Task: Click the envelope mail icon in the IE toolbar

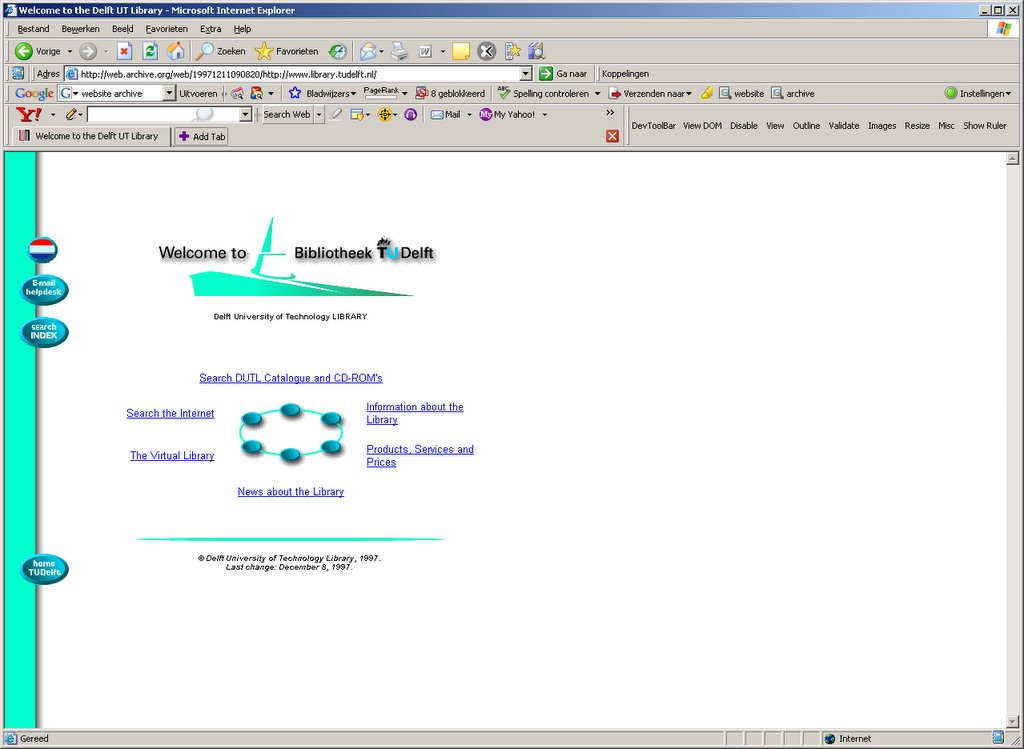Action: pos(368,51)
